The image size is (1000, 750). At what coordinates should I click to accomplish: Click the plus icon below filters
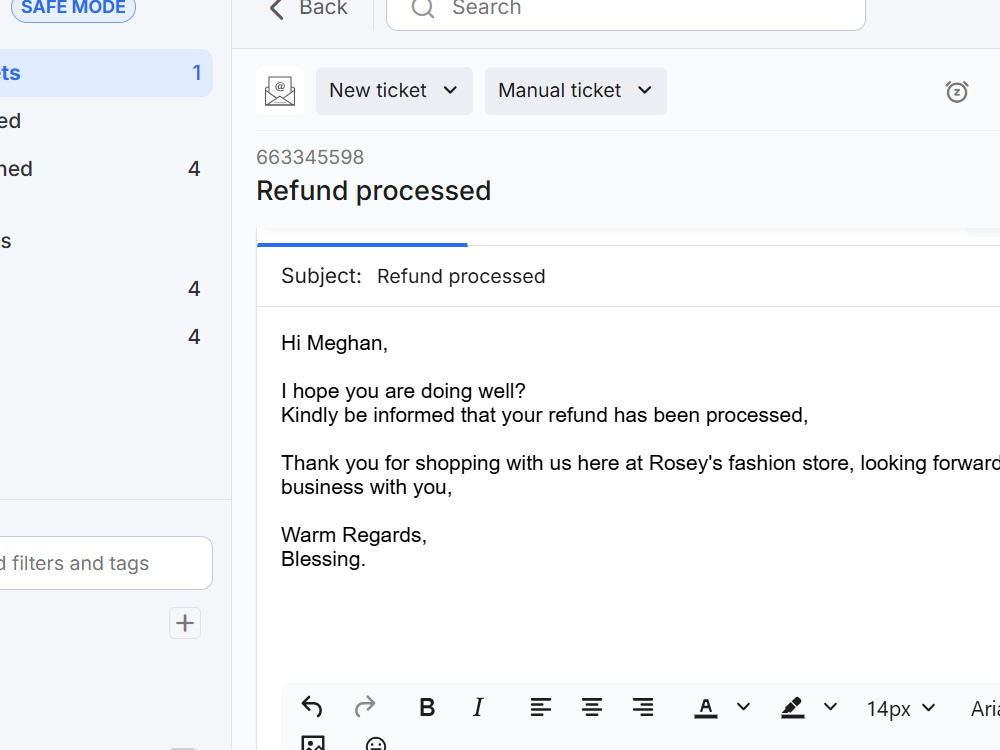click(185, 623)
